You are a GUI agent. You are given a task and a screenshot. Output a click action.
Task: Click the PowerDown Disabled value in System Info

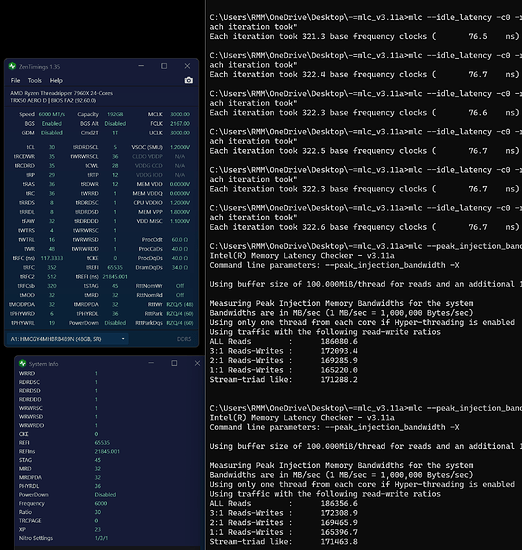pos(105,495)
